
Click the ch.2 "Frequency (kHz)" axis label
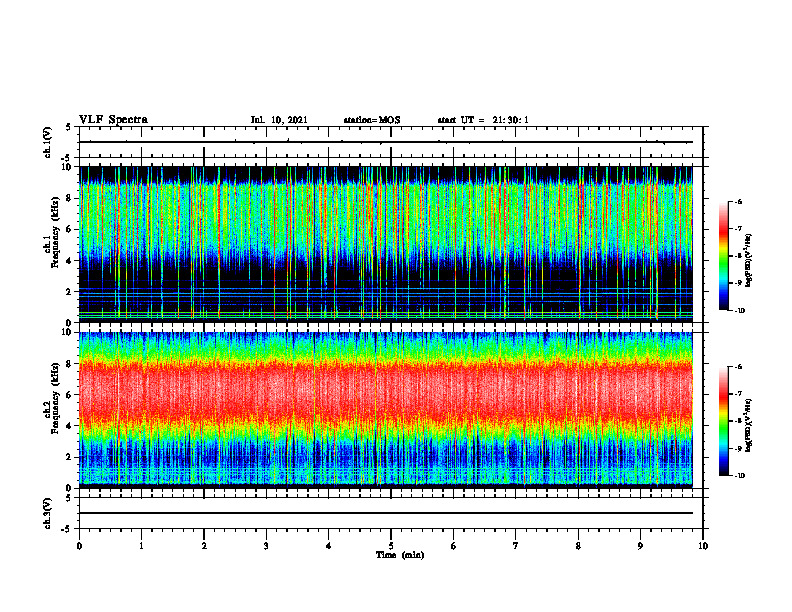tap(56, 398)
